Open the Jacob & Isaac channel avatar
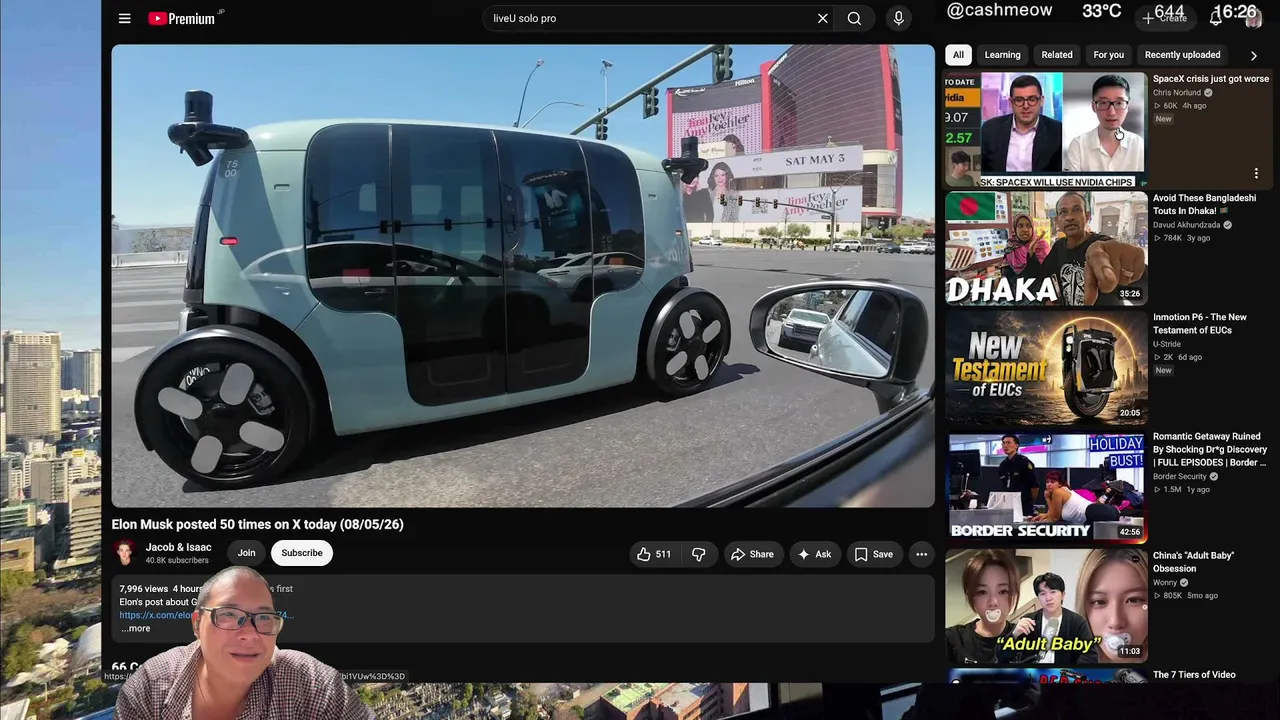The width and height of the screenshot is (1280, 720). click(125, 553)
